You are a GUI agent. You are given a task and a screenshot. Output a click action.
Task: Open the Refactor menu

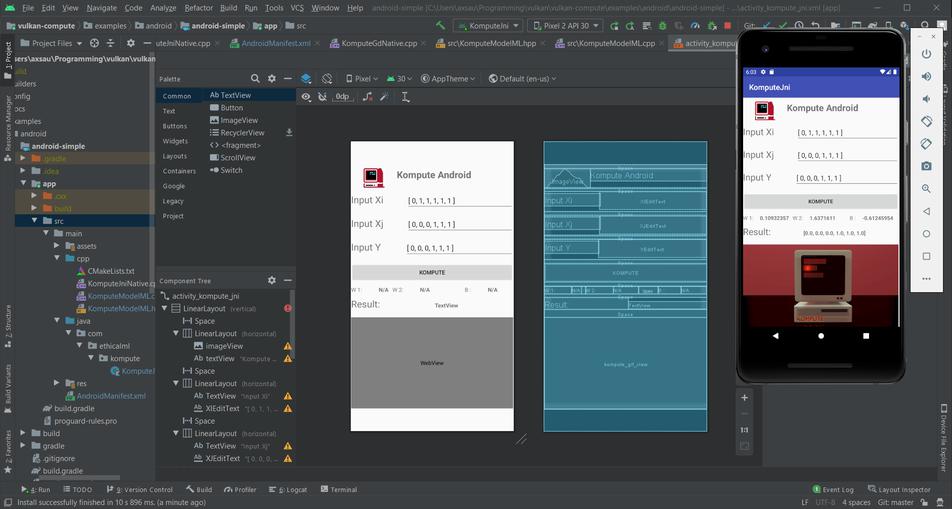click(198, 7)
